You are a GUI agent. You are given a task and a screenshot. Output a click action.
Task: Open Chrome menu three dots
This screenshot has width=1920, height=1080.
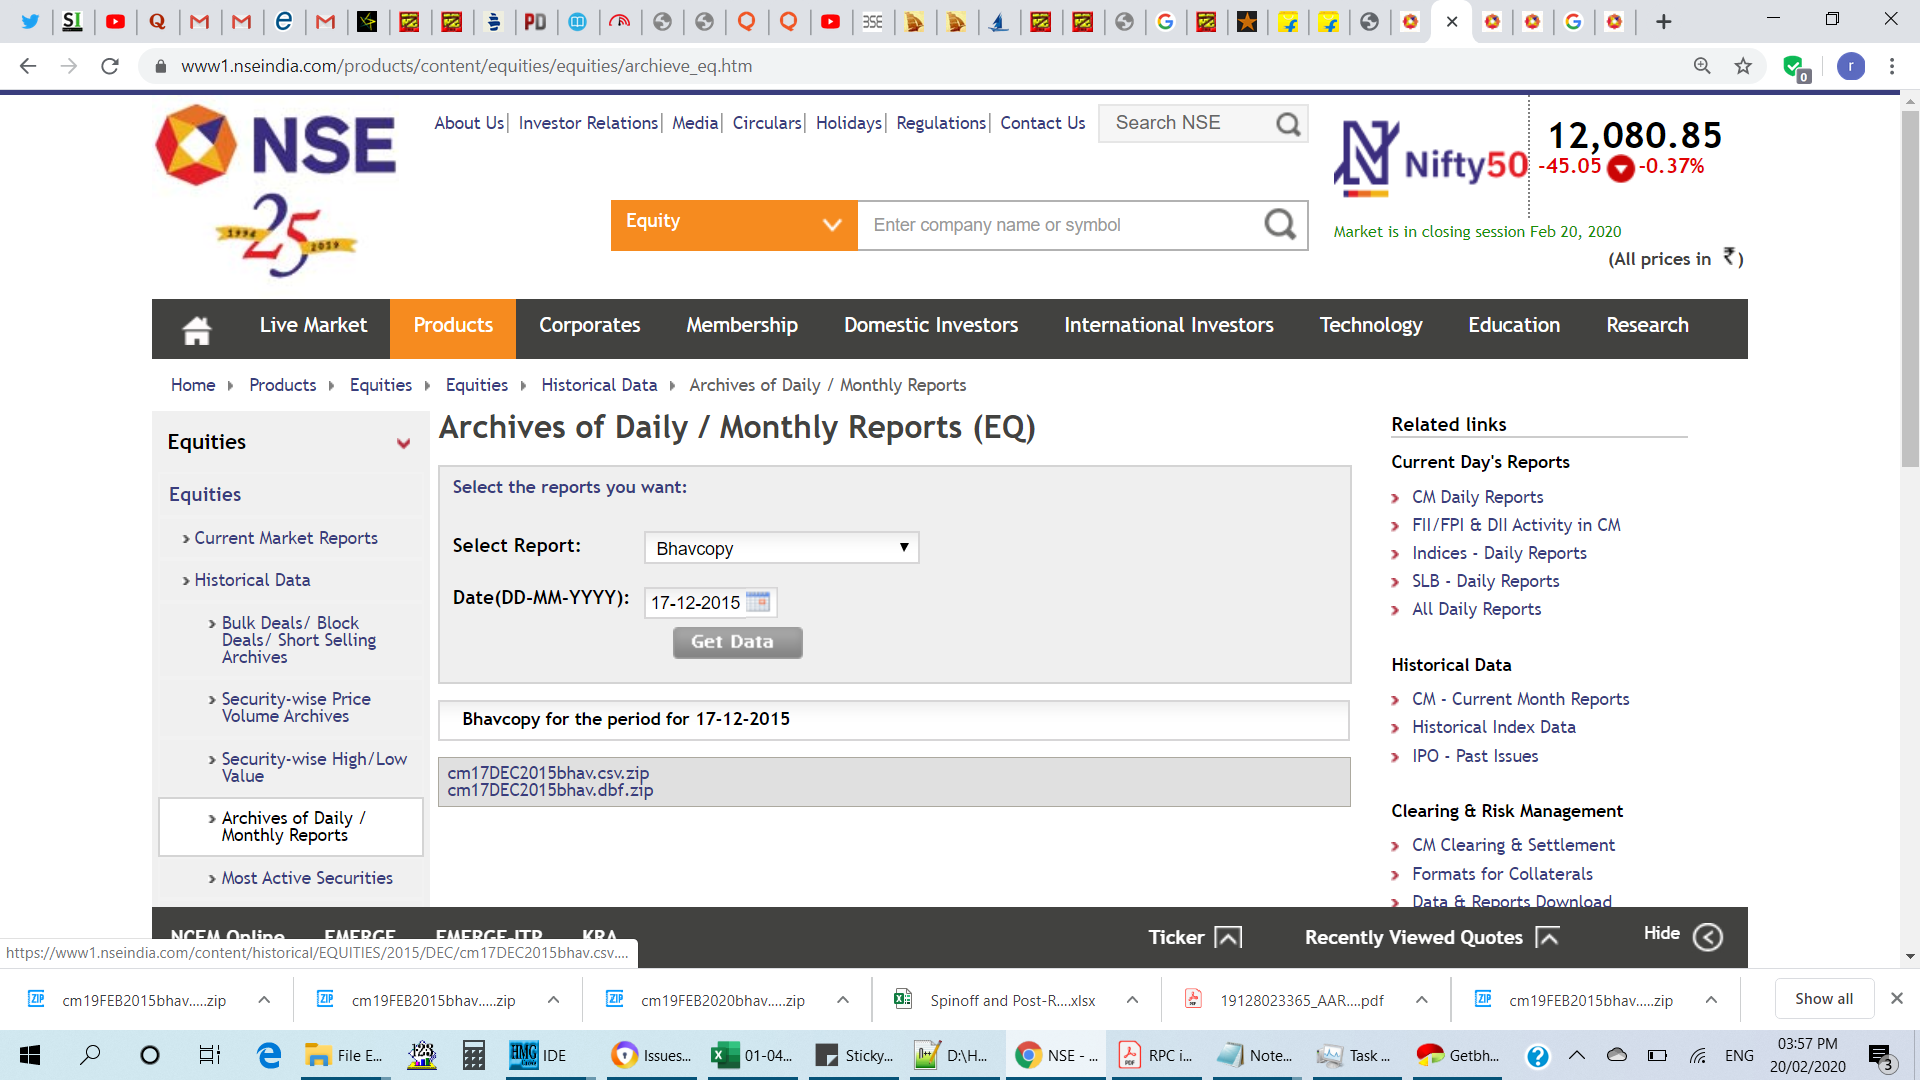click(x=1892, y=66)
